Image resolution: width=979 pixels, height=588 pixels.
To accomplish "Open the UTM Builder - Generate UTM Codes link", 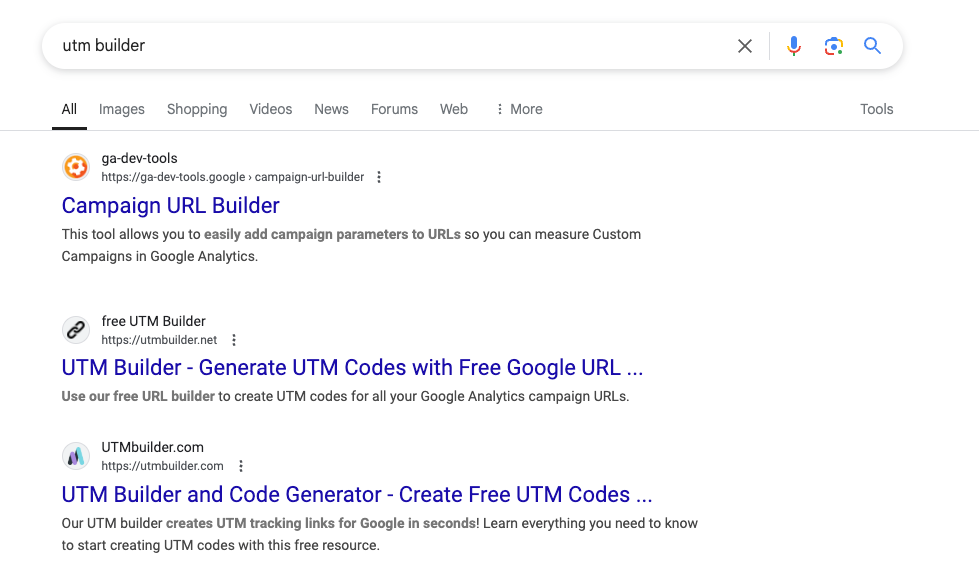I will pos(352,368).
